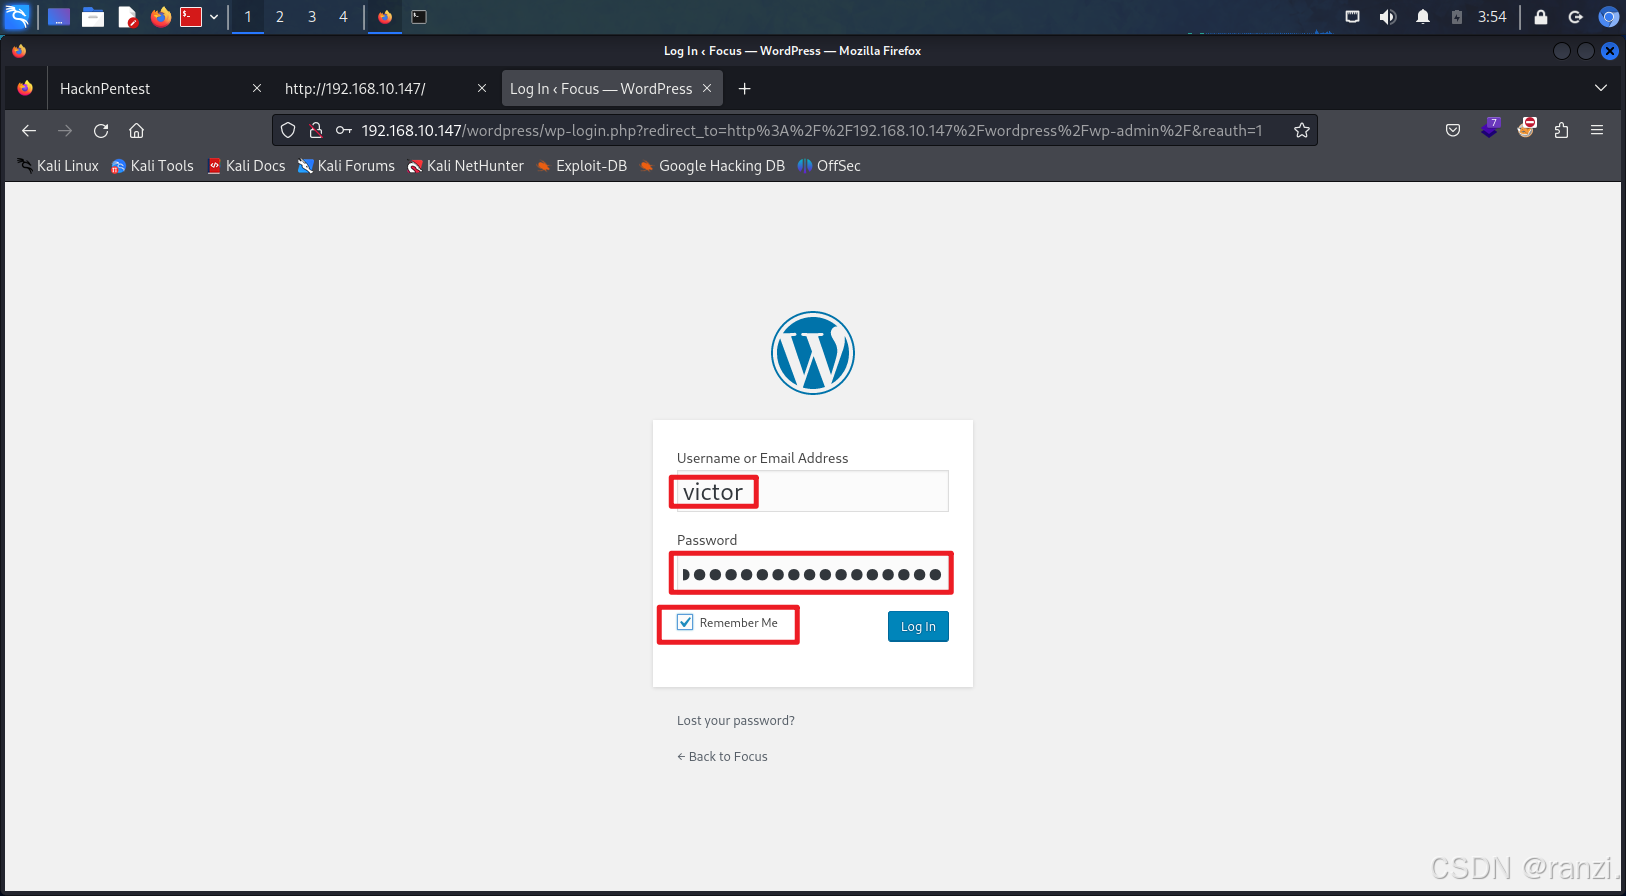This screenshot has height=896, width=1626.
Task: Go back one page
Action: (29, 130)
